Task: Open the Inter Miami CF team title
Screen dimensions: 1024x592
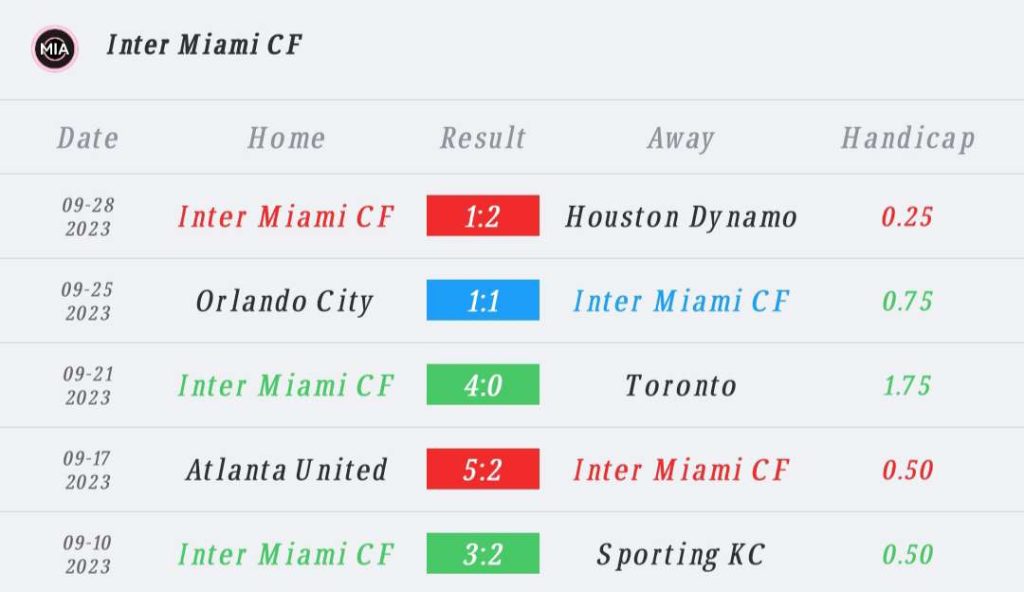Action: tap(204, 45)
